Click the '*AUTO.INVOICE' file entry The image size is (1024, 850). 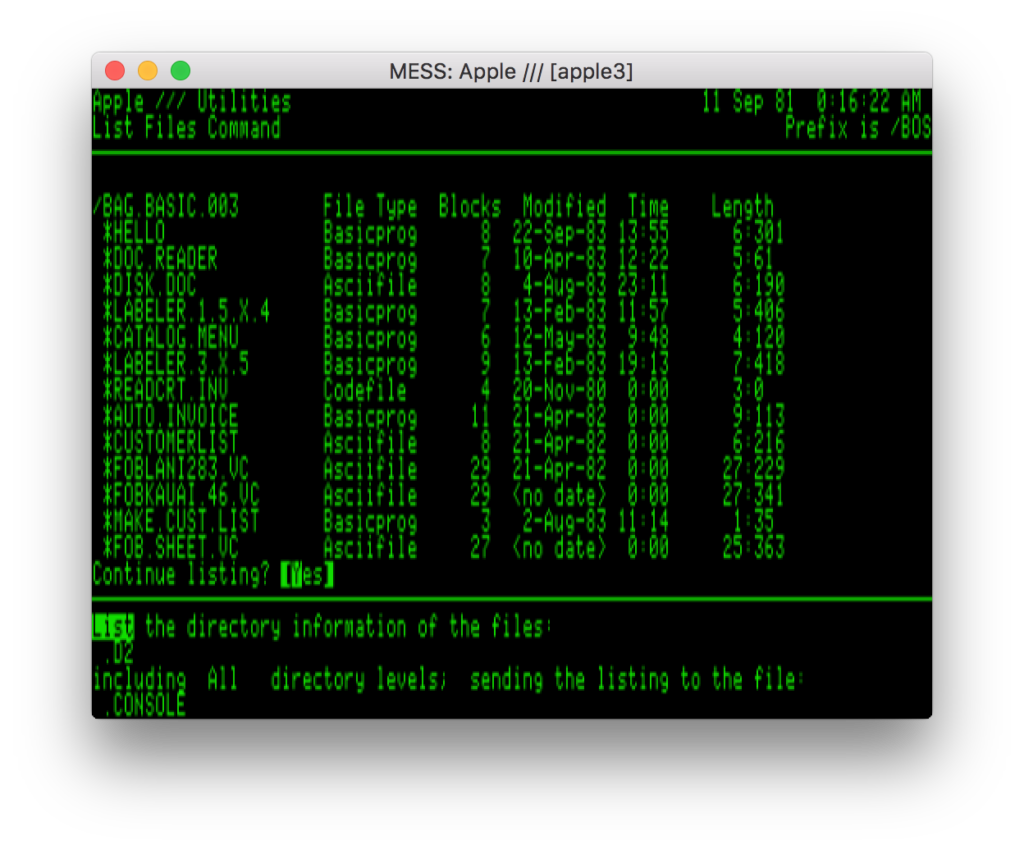170,417
